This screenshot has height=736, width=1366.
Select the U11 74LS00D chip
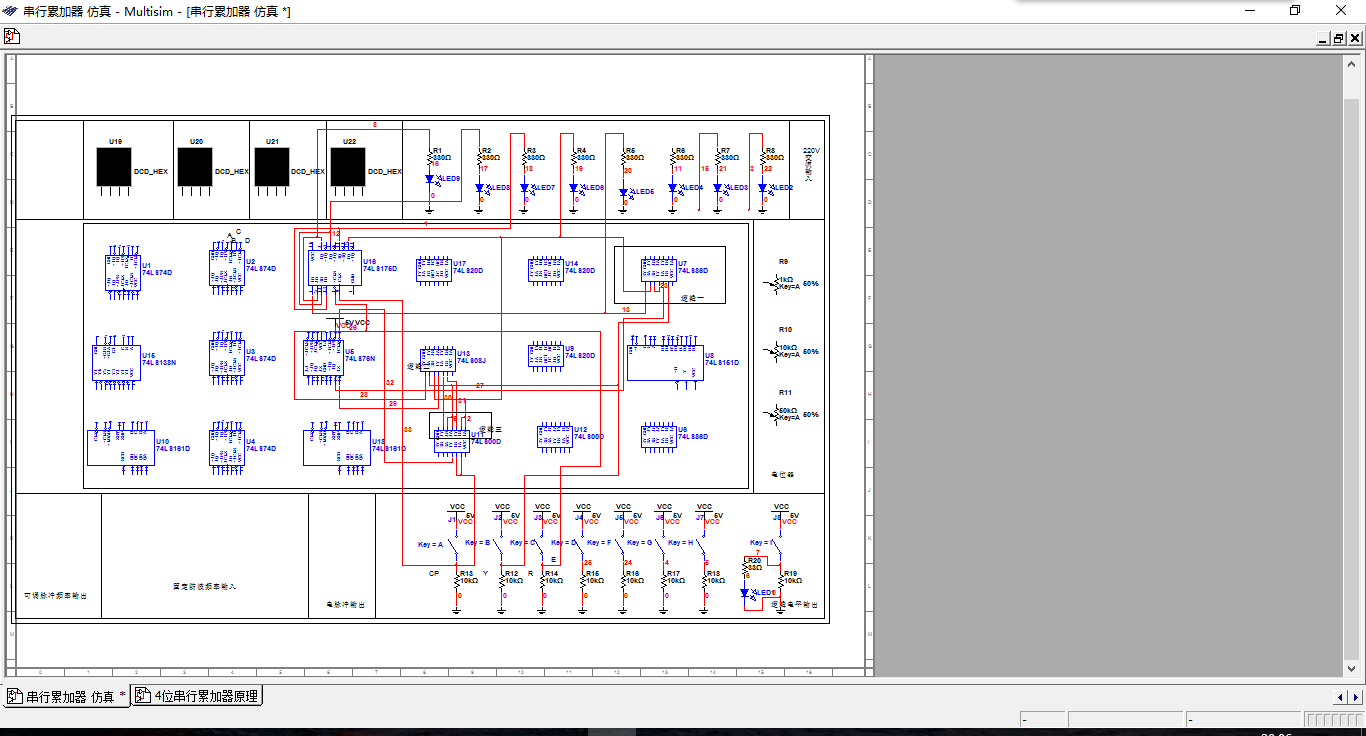click(x=452, y=441)
